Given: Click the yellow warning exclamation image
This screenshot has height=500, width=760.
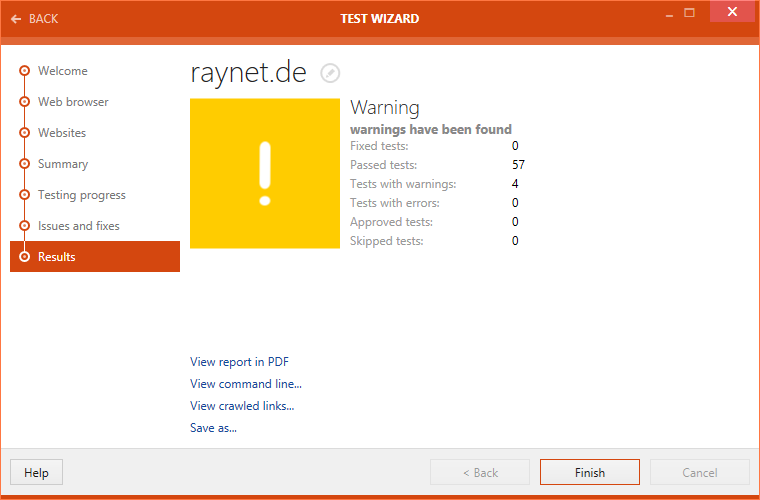Looking at the screenshot, I should pos(265,173).
